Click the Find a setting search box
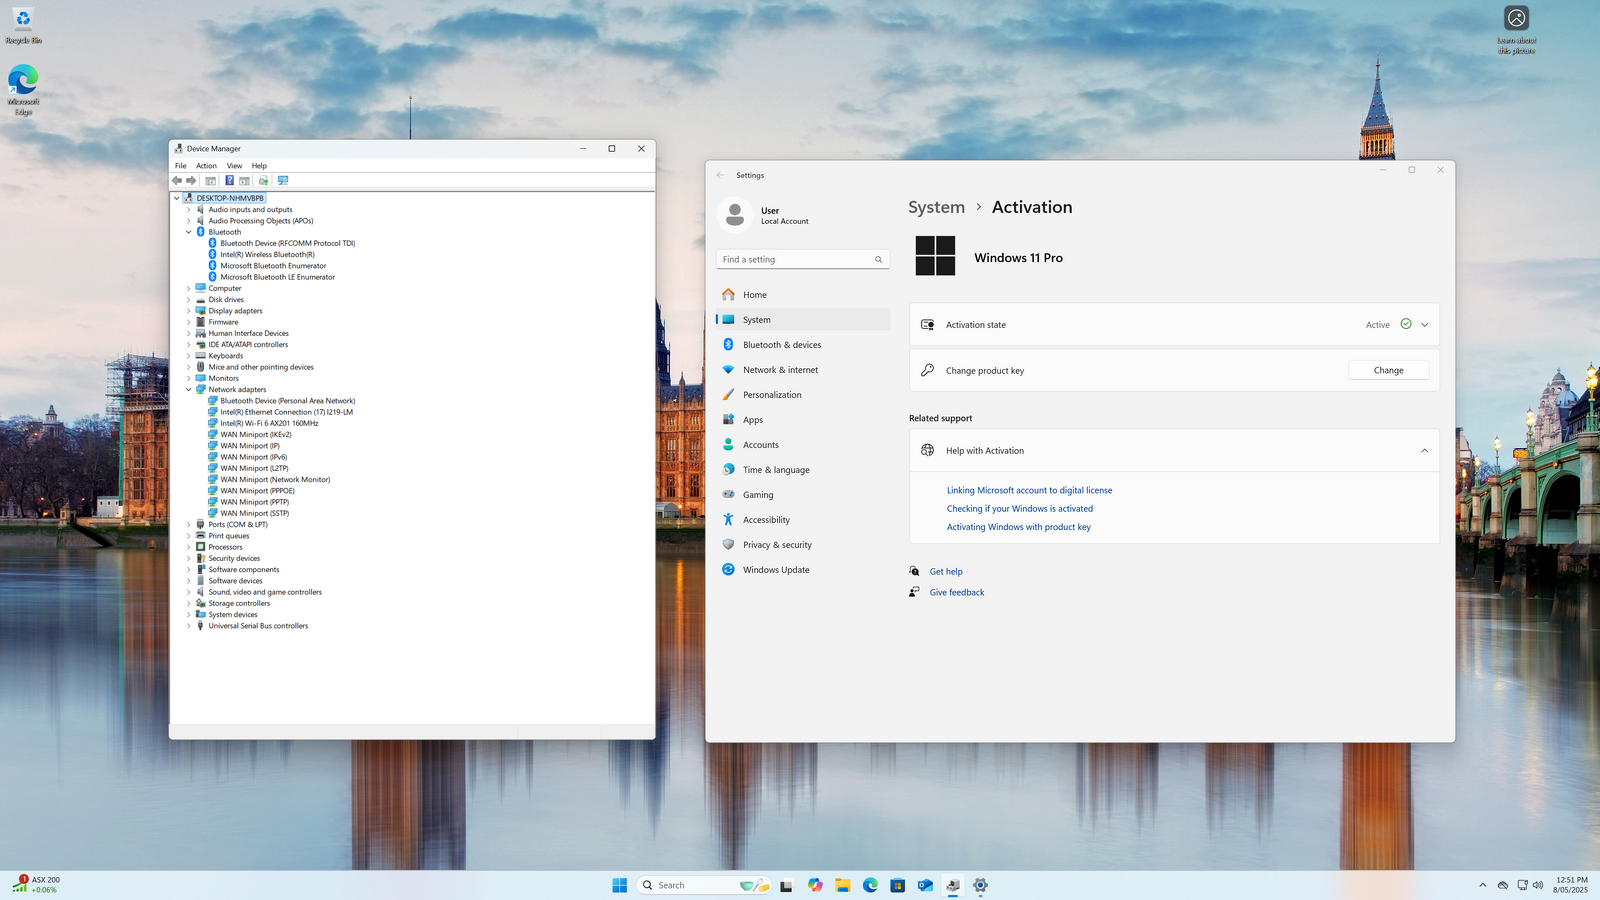The height and width of the screenshot is (900, 1600). [x=803, y=260]
